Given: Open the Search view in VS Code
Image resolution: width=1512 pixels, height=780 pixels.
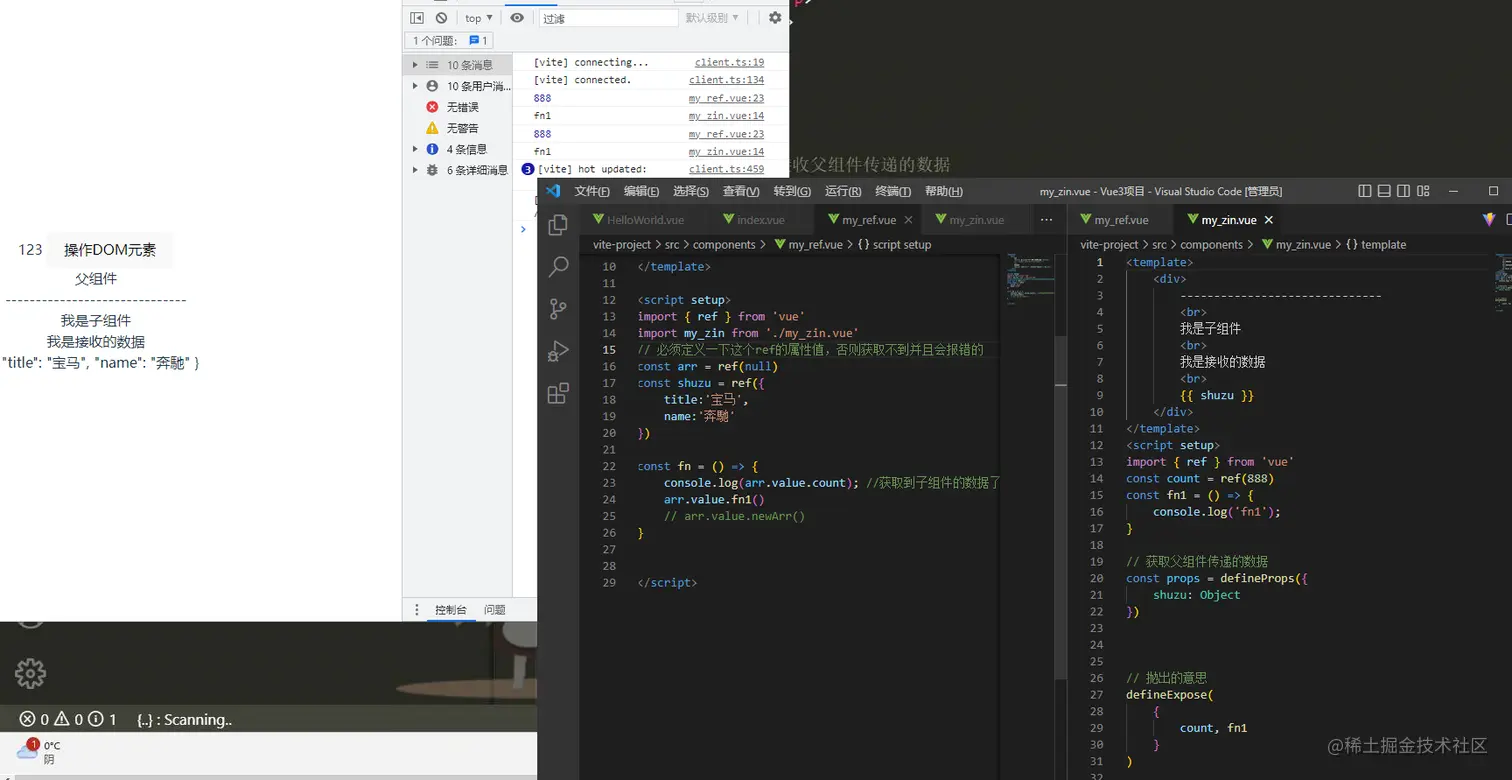Looking at the screenshot, I should (x=558, y=266).
